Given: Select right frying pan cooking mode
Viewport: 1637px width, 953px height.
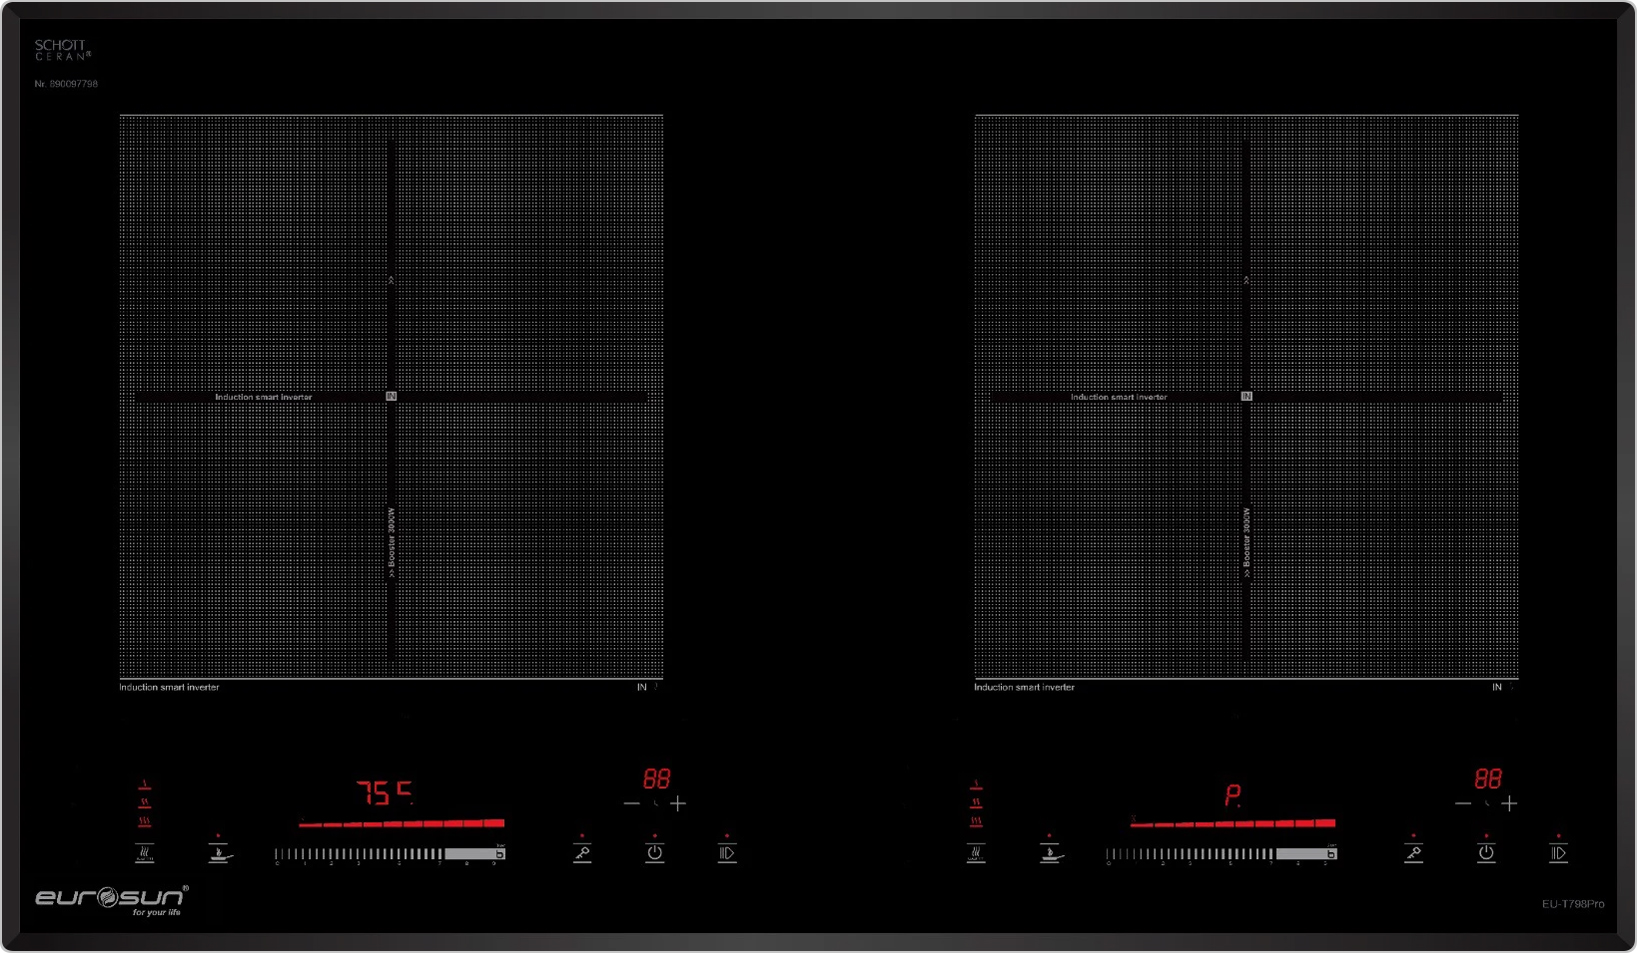Looking at the screenshot, I should [x=1050, y=854].
